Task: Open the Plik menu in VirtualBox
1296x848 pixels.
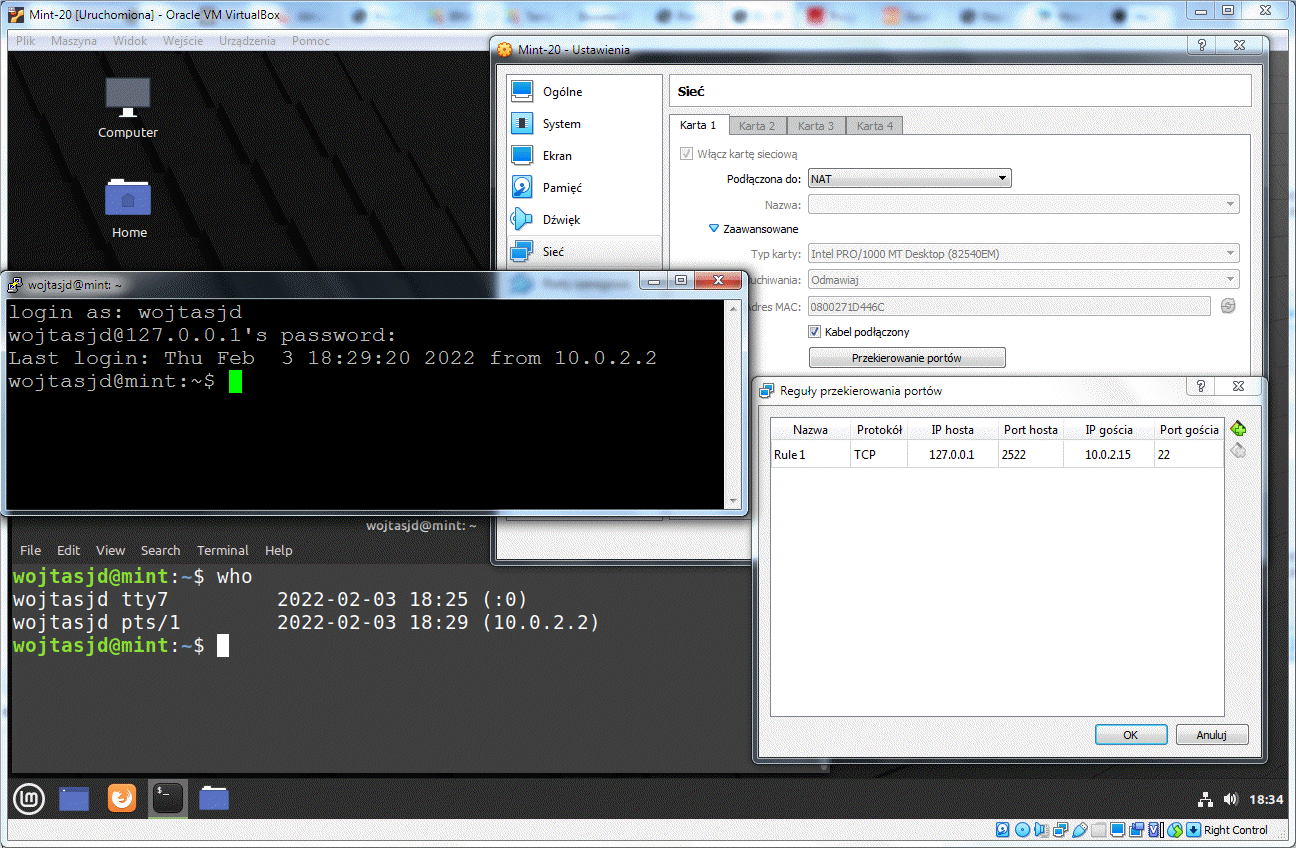Action: tap(26, 41)
